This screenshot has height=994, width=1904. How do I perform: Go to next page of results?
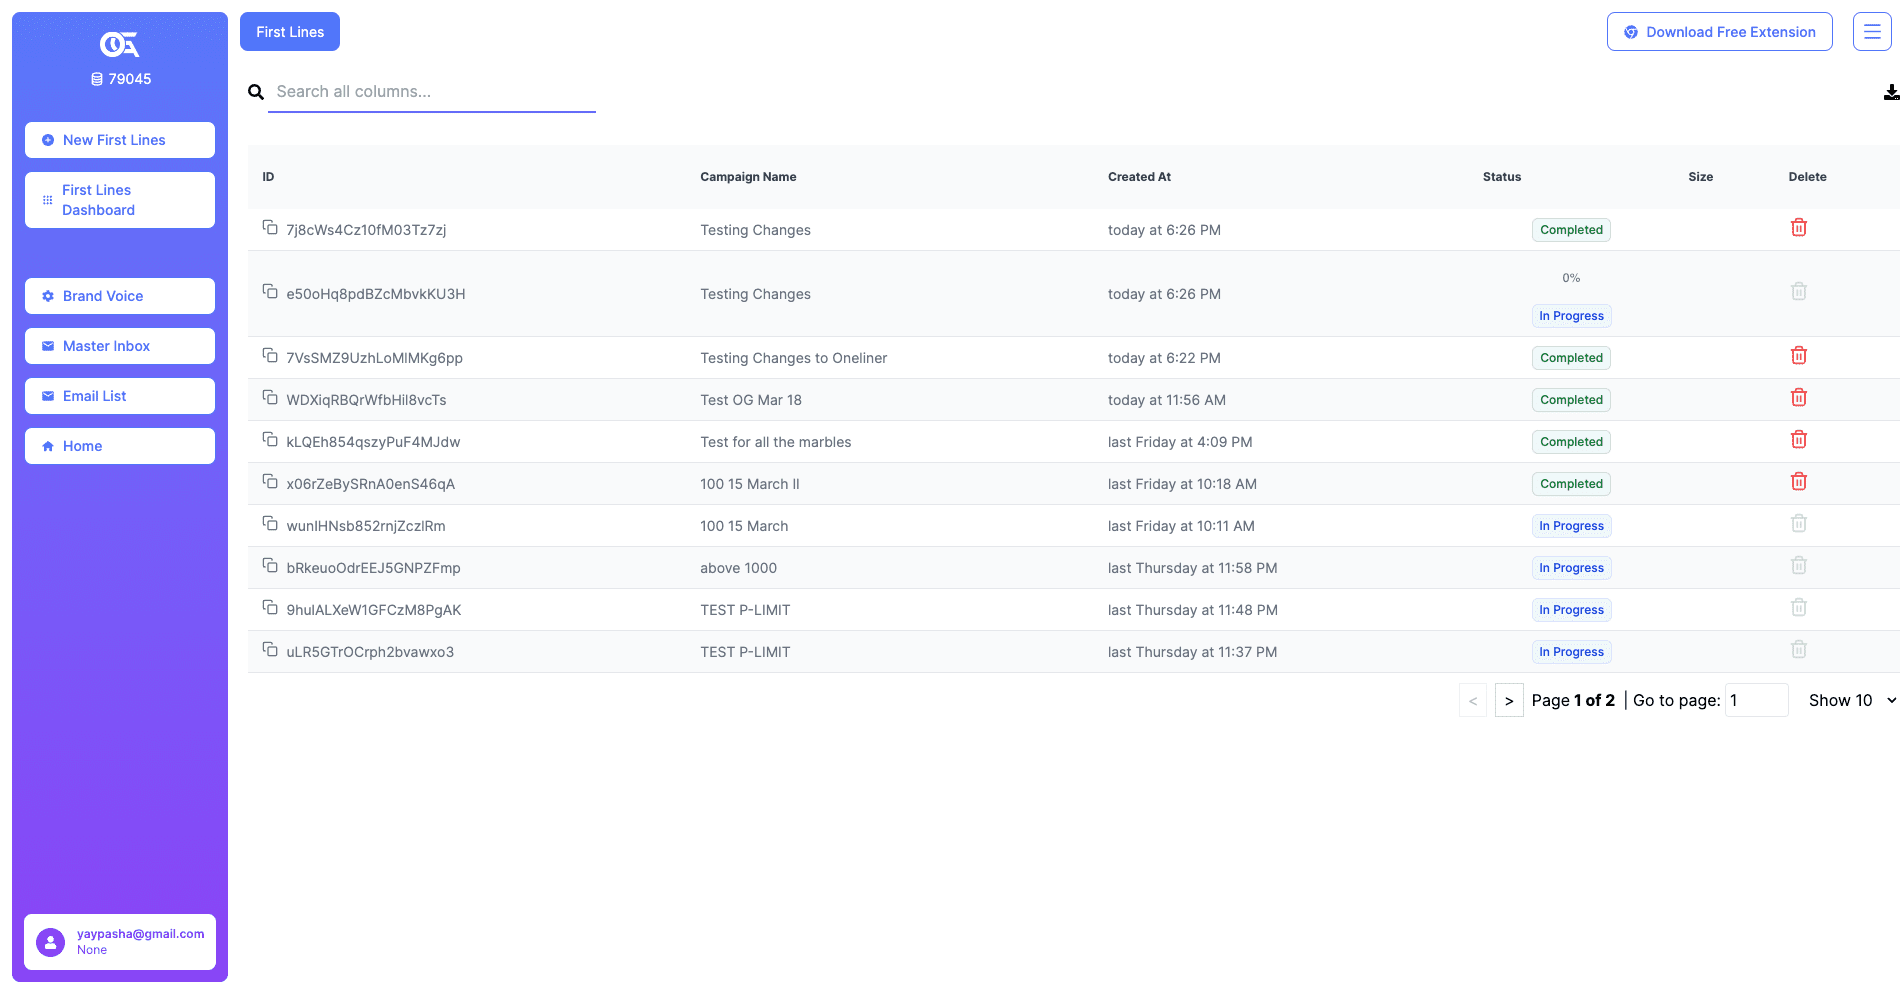tap(1509, 701)
